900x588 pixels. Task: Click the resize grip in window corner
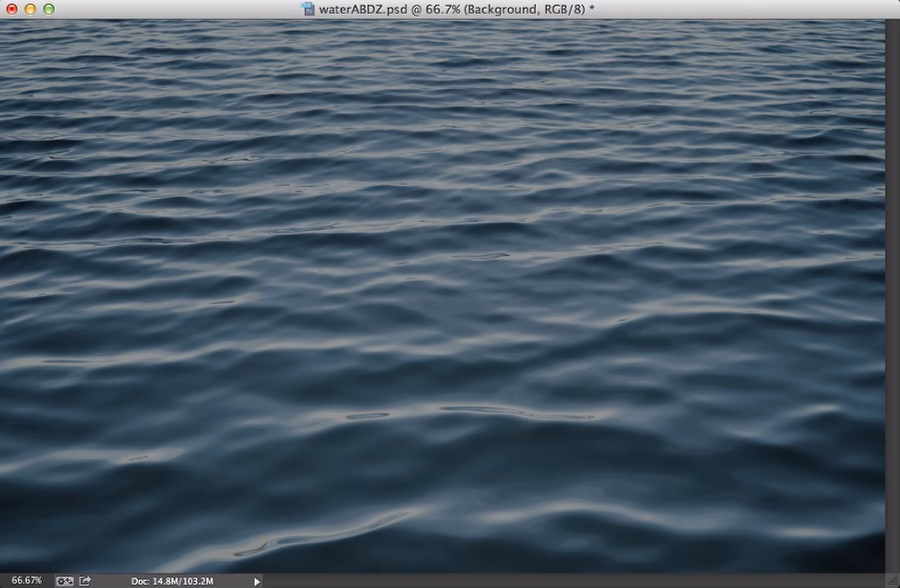point(892,580)
